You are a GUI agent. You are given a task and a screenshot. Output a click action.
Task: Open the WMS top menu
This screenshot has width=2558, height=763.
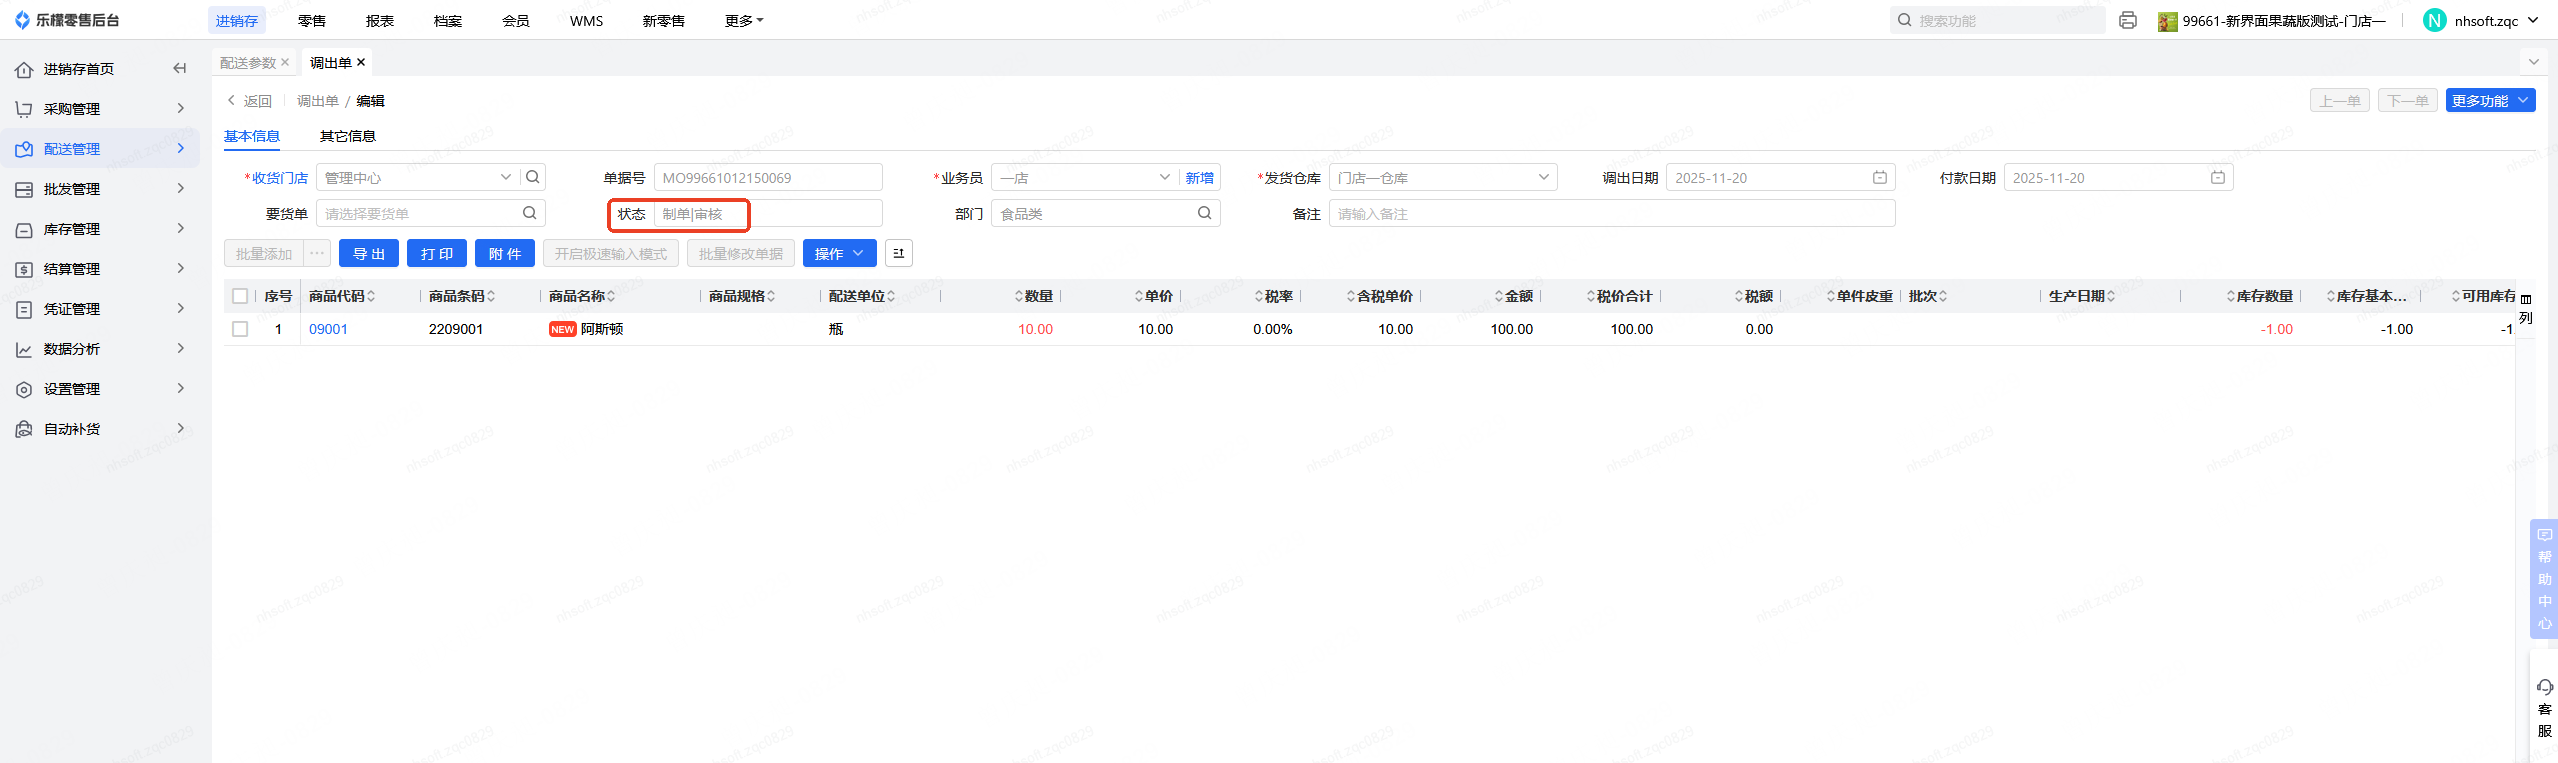[x=587, y=20]
